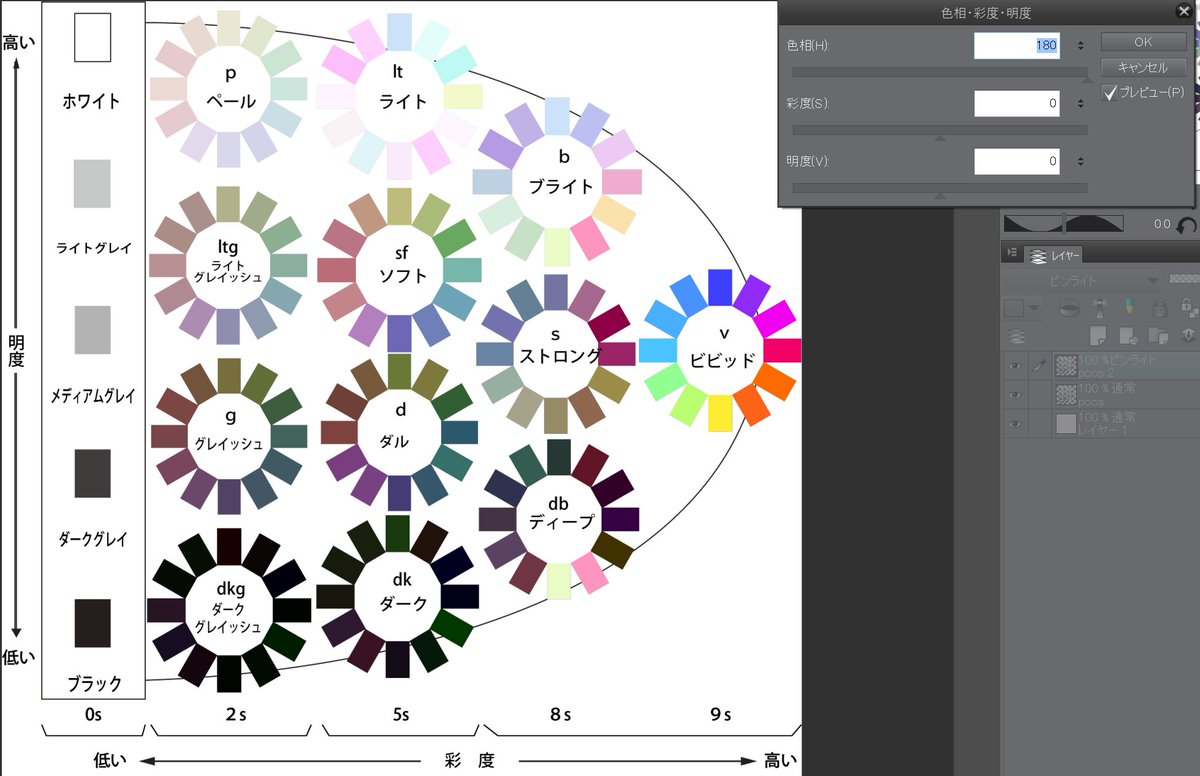Toggle clip to layer below icon
Viewport: 1200px width, 776px height.
(x=1069, y=308)
